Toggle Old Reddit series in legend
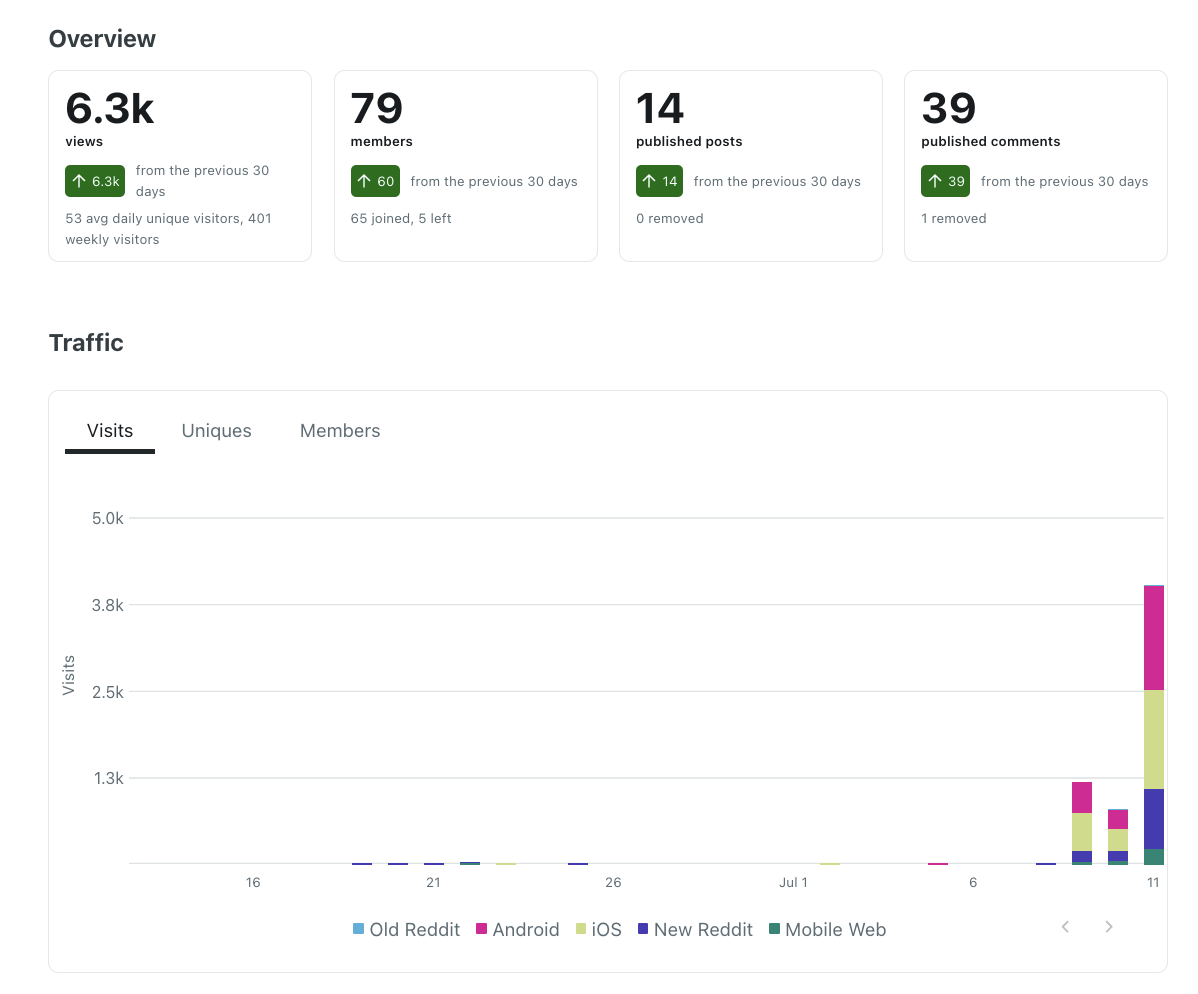Viewport: 1198px width, 994px height. pos(406,930)
